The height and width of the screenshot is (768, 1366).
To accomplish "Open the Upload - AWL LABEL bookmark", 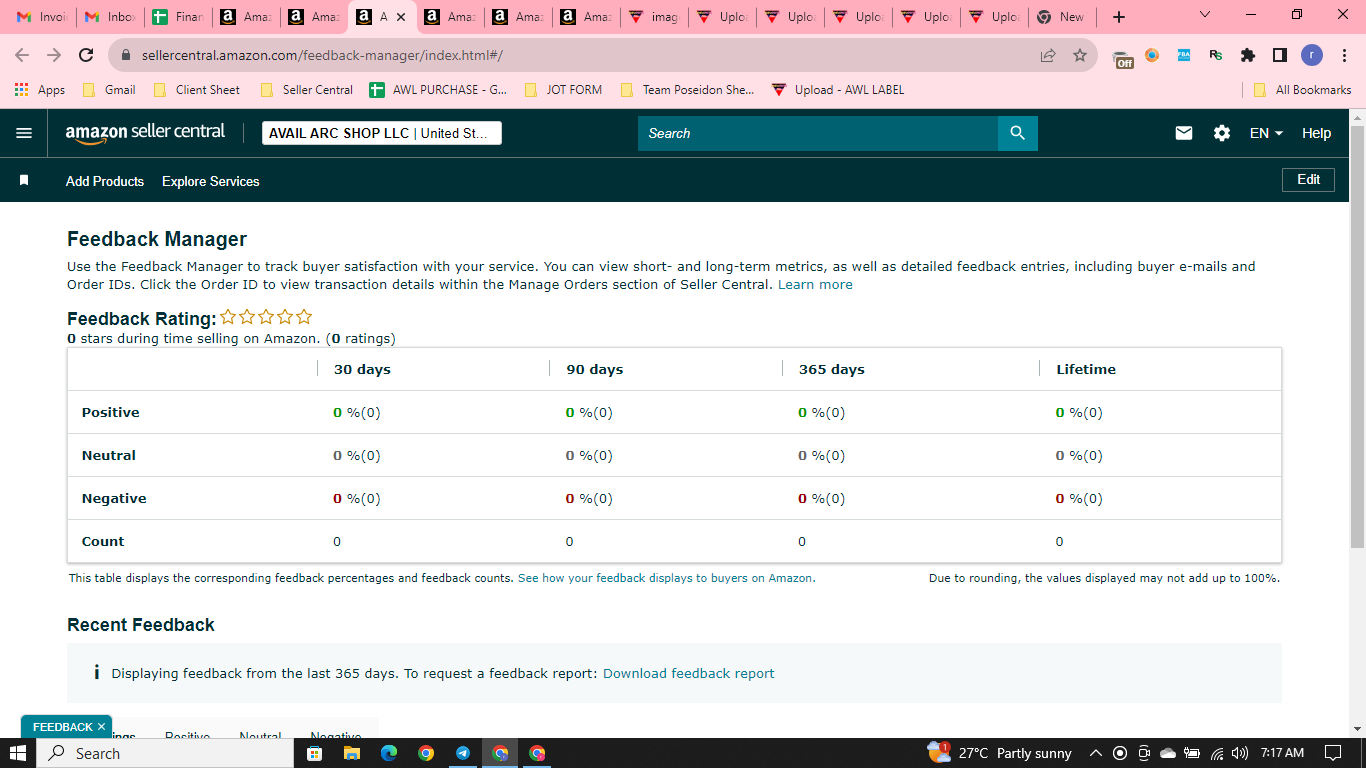I will [x=838, y=89].
